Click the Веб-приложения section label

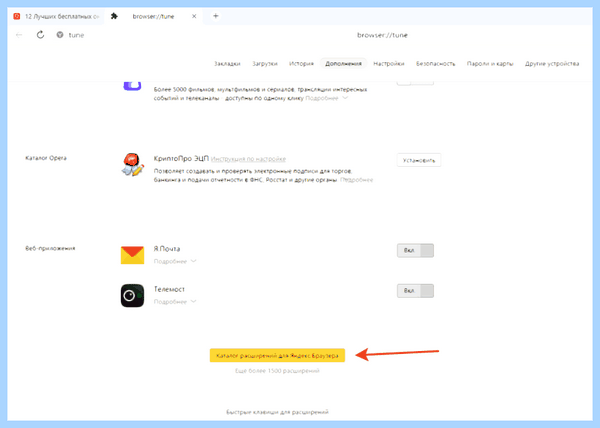click(50, 248)
